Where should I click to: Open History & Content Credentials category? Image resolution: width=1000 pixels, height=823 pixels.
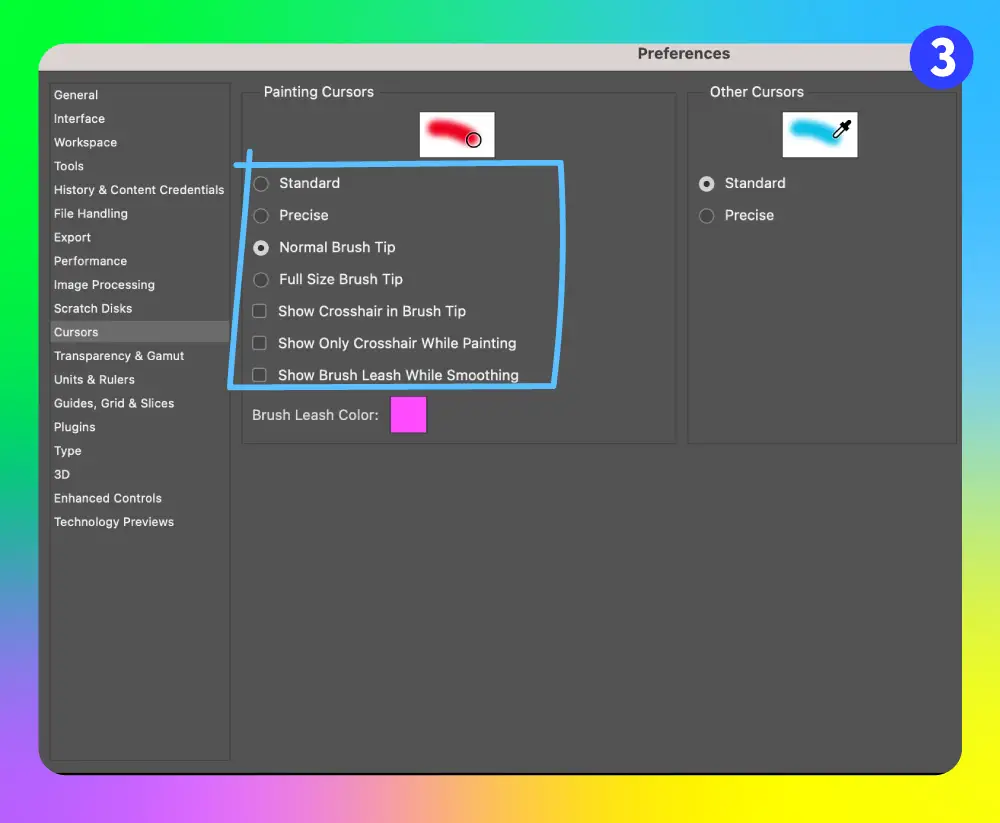(x=139, y=189)
